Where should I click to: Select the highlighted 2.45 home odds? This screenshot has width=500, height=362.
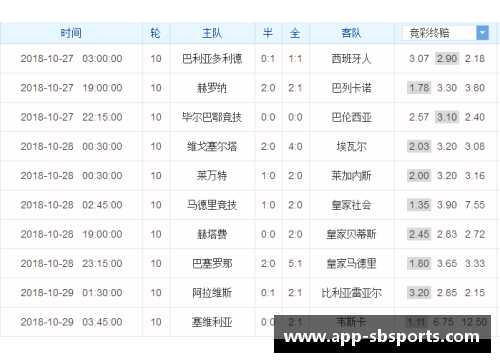pyautogui.click(x=419, y=234)
